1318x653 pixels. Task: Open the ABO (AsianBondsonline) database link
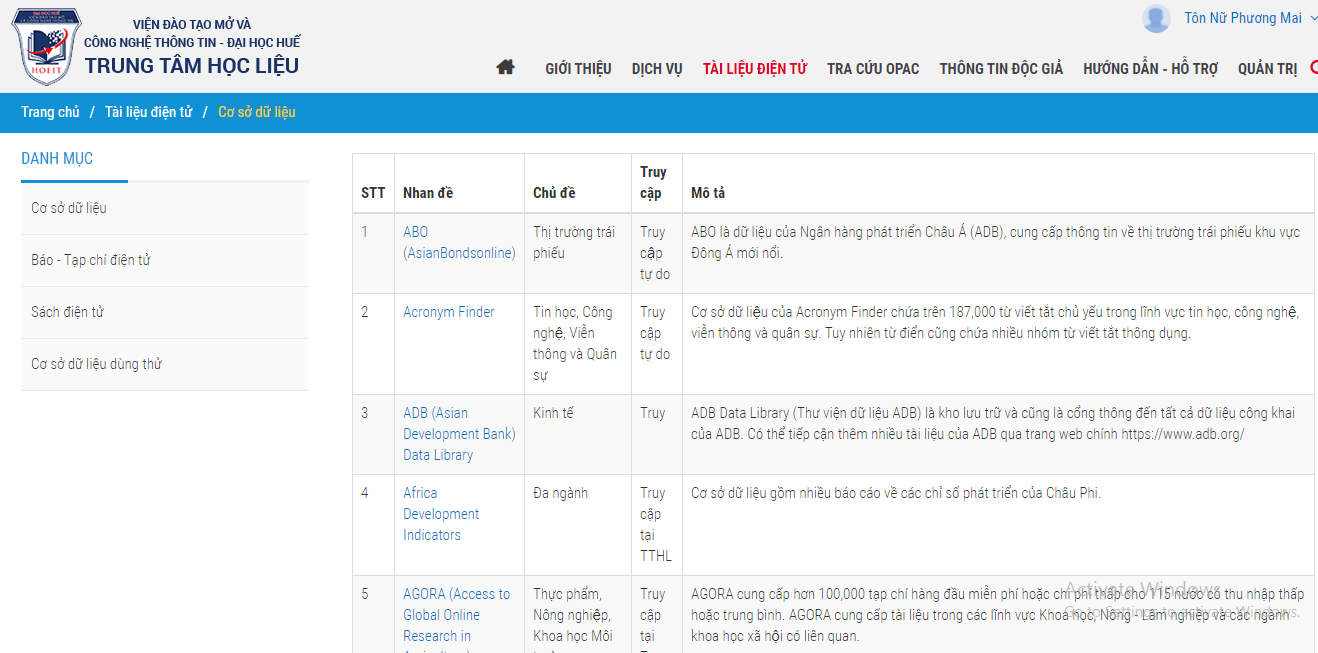(x=459, y=242)
